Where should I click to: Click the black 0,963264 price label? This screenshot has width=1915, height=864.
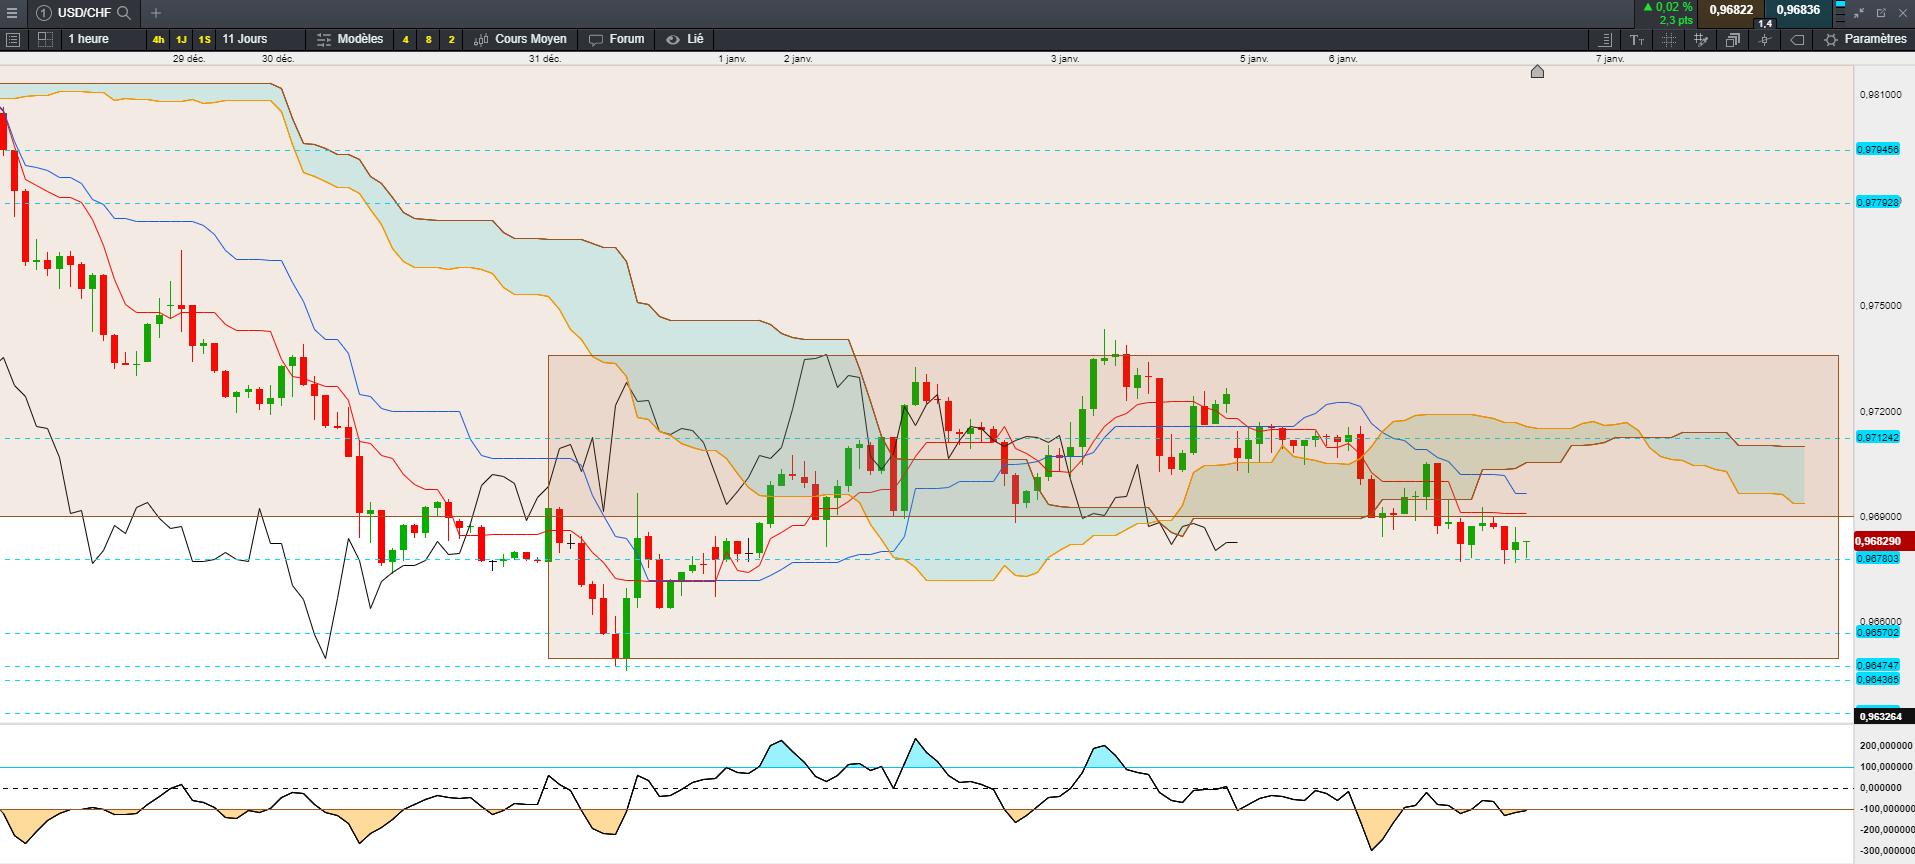1884,716
